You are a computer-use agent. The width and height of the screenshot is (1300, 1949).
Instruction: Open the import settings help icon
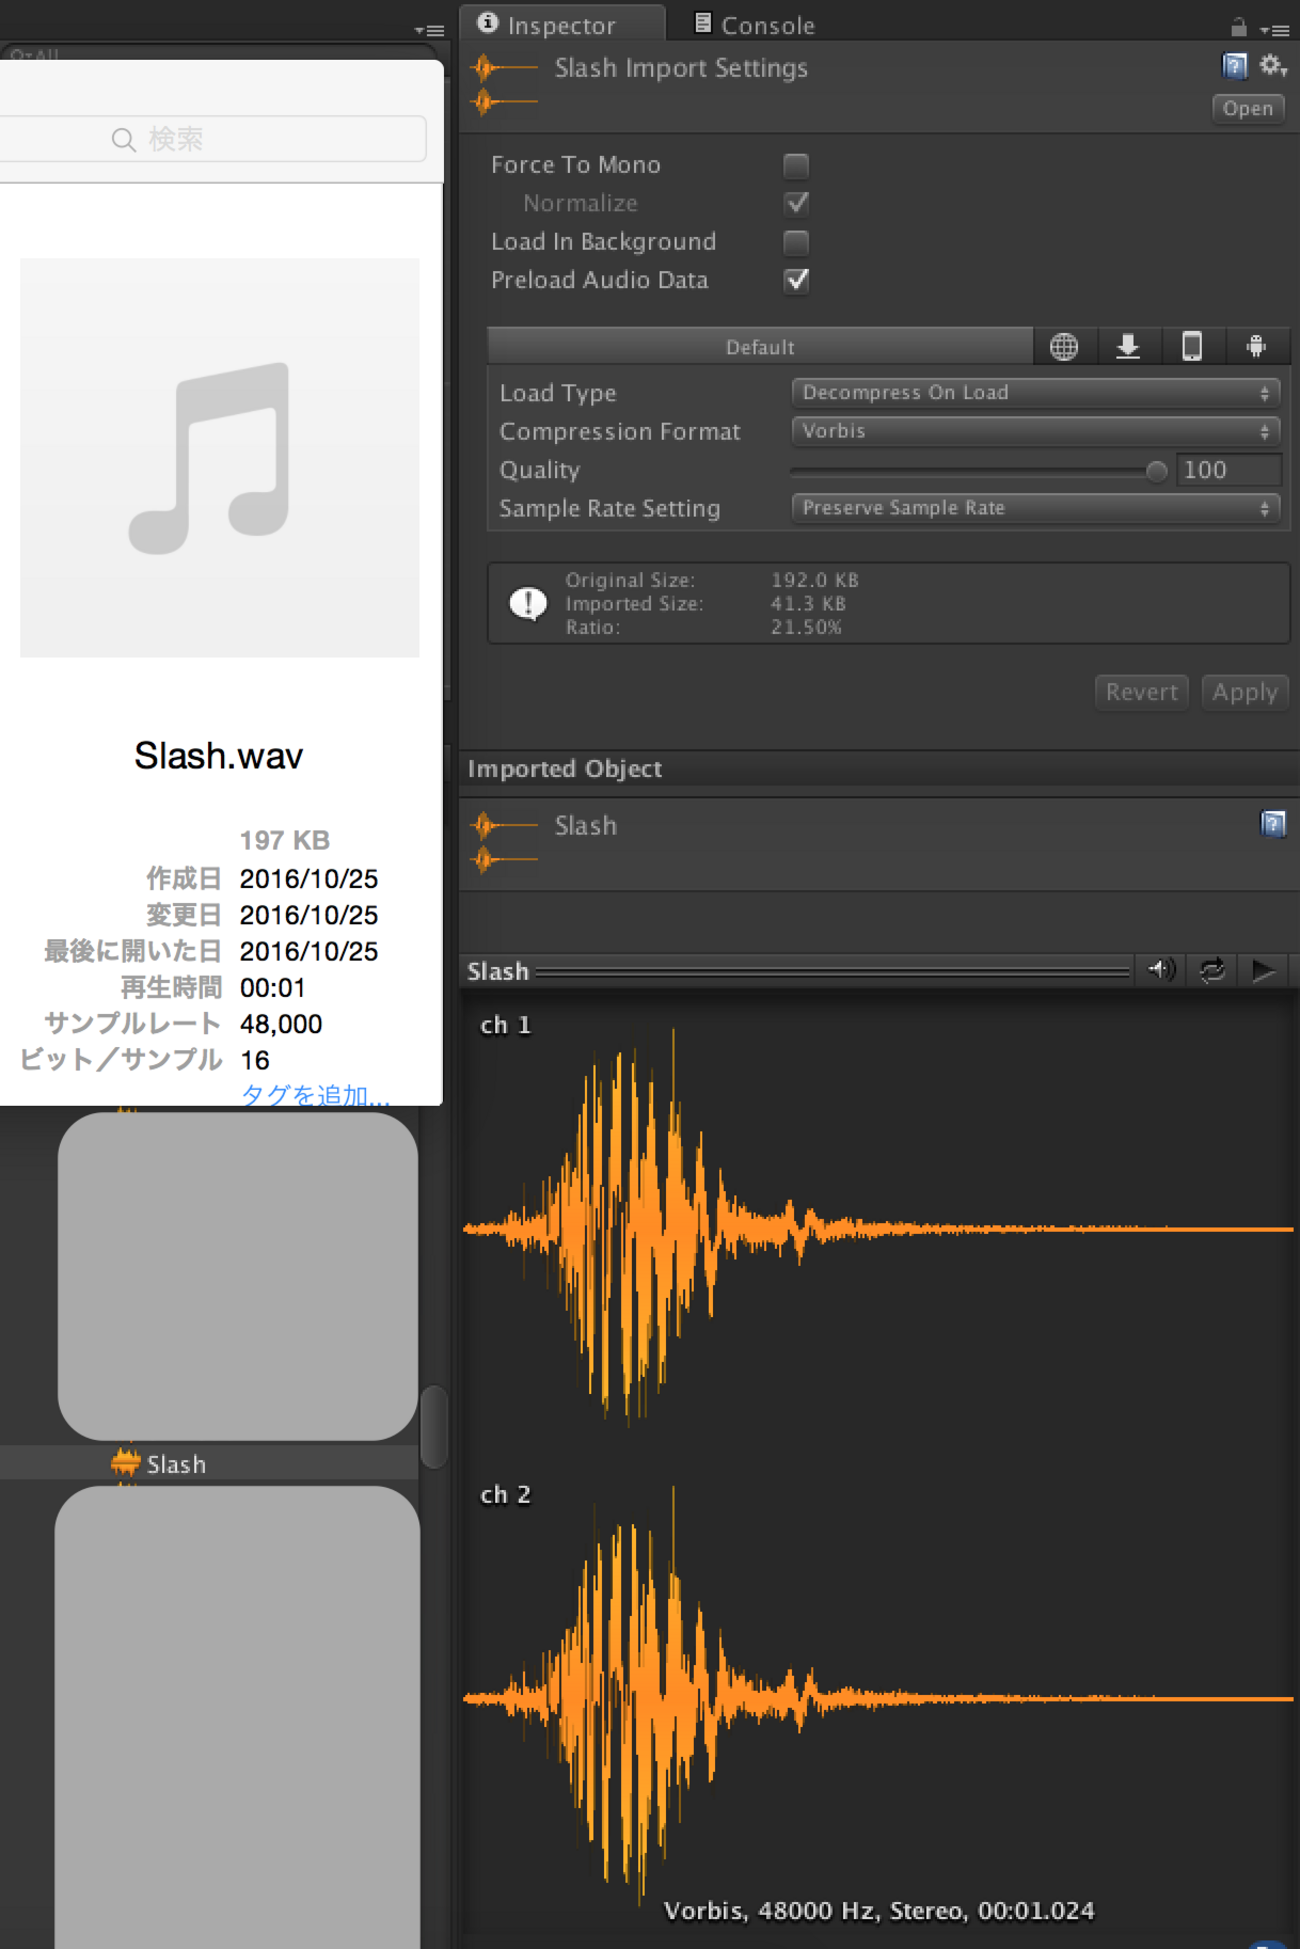coord(1235,67)
